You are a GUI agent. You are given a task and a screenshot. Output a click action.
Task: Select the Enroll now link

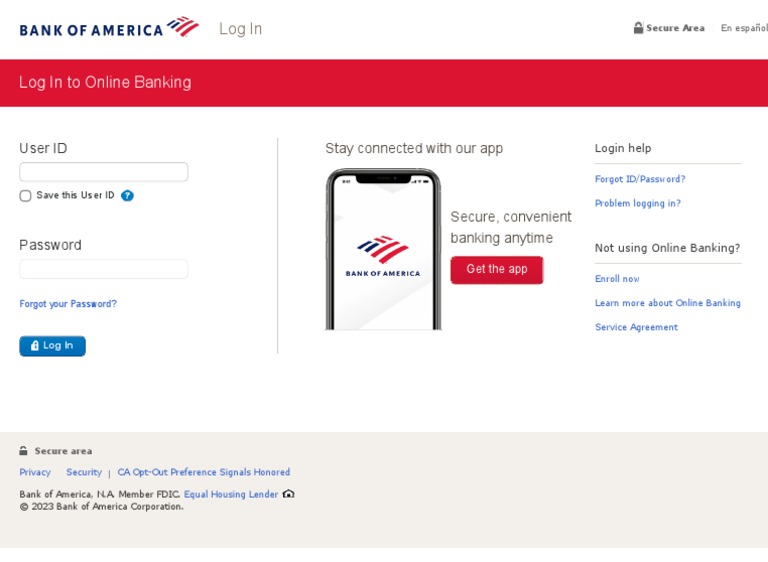point(617,279)
